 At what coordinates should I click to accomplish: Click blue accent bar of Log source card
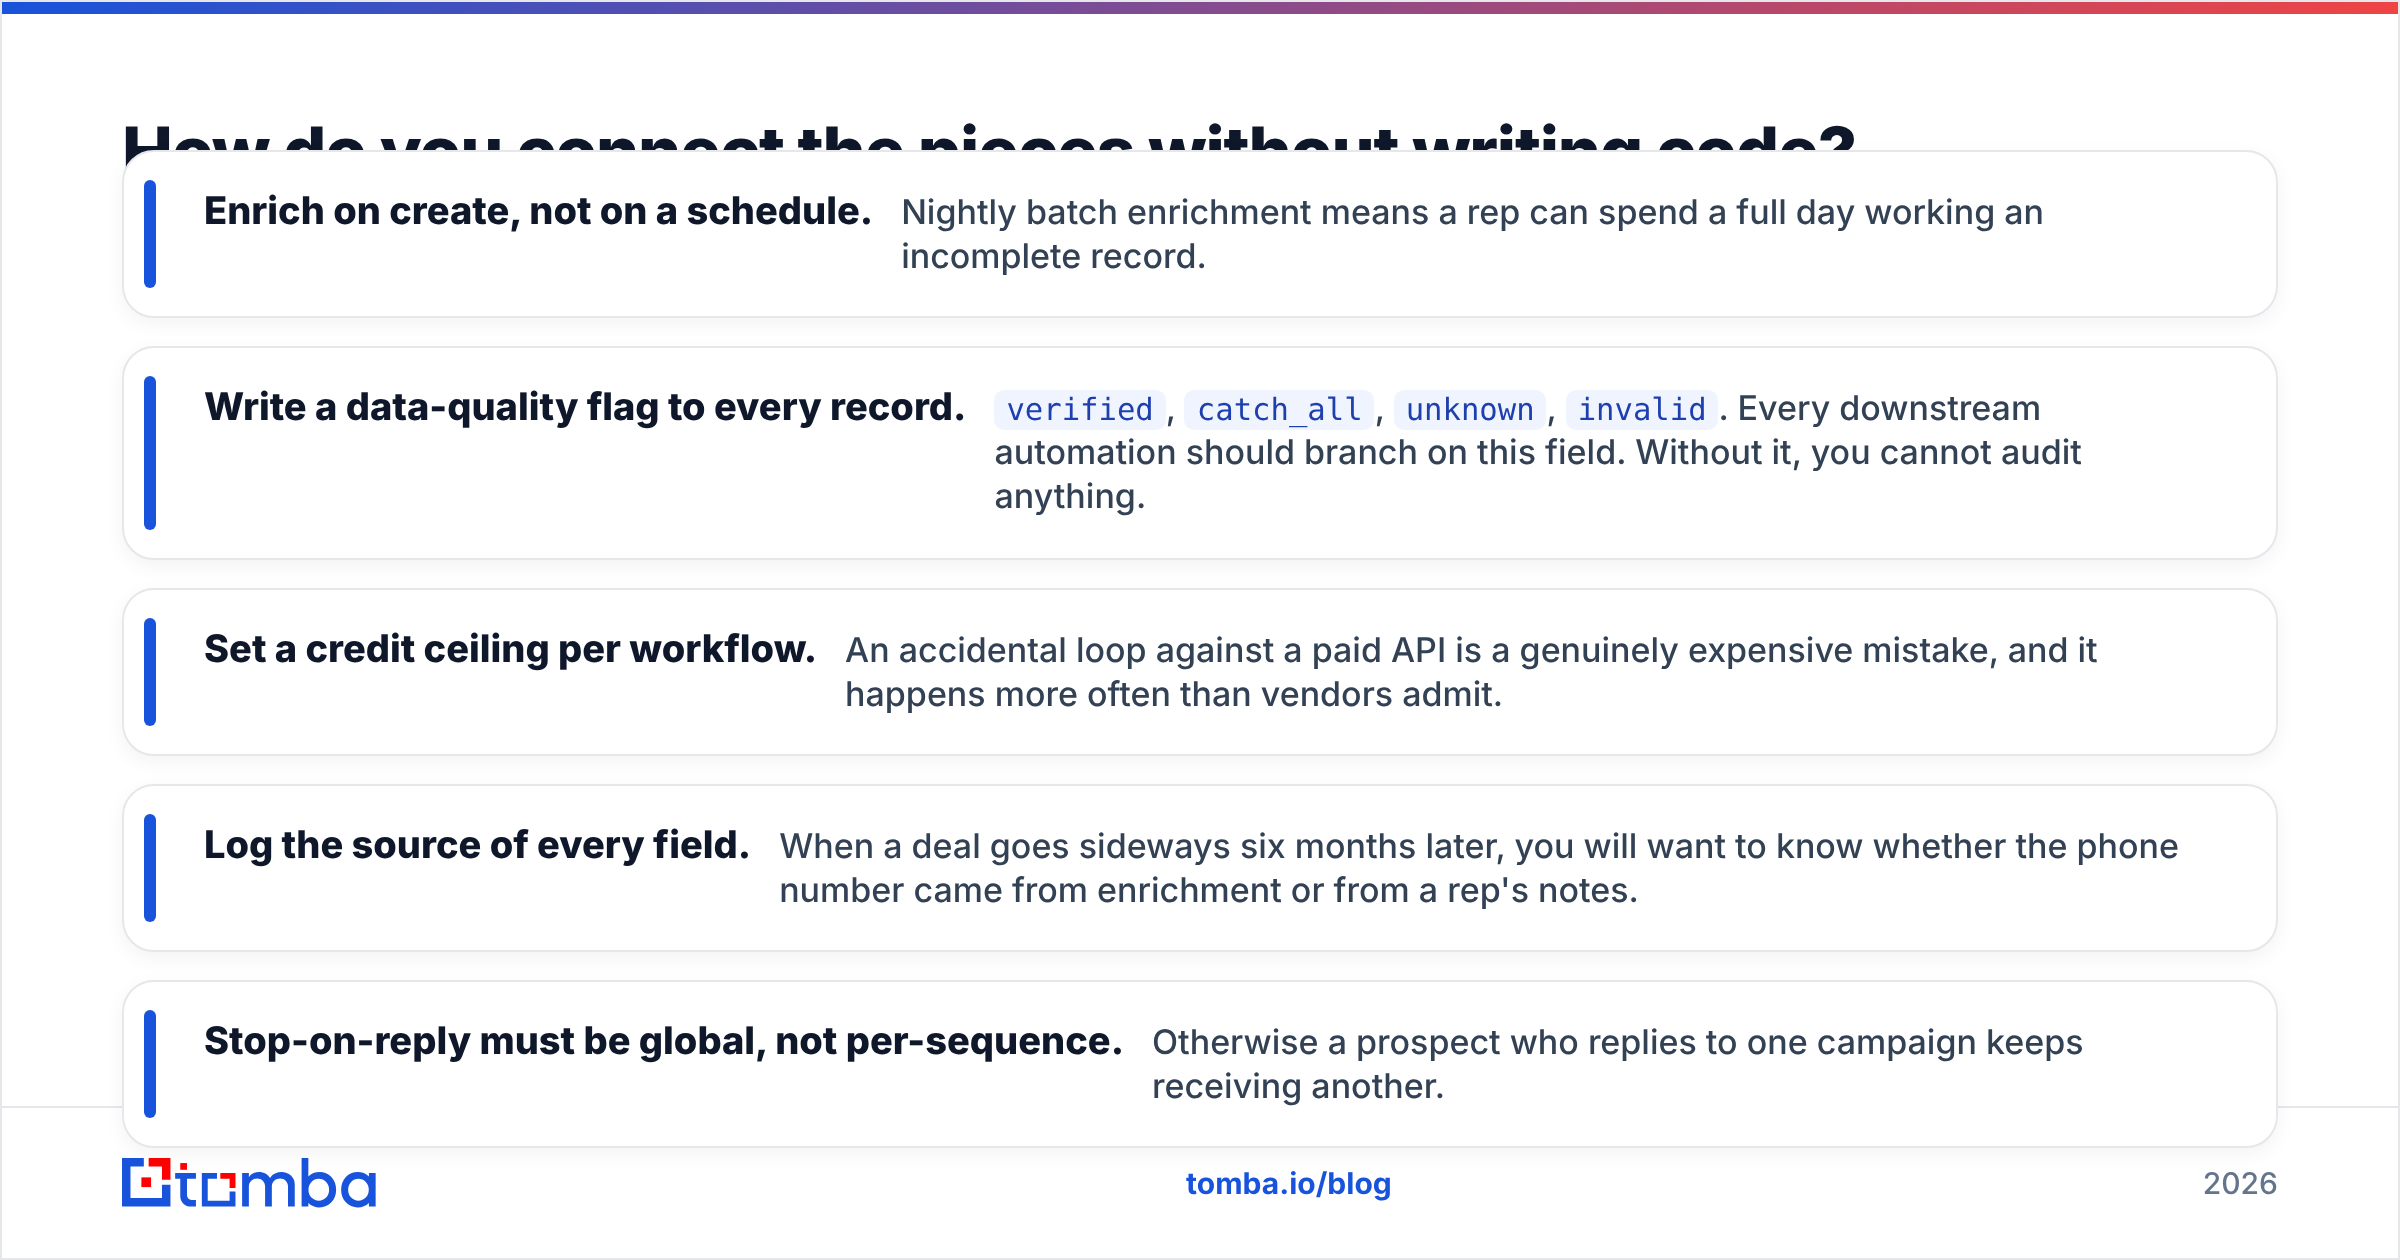pyautogui.click(x=150, y=868)
